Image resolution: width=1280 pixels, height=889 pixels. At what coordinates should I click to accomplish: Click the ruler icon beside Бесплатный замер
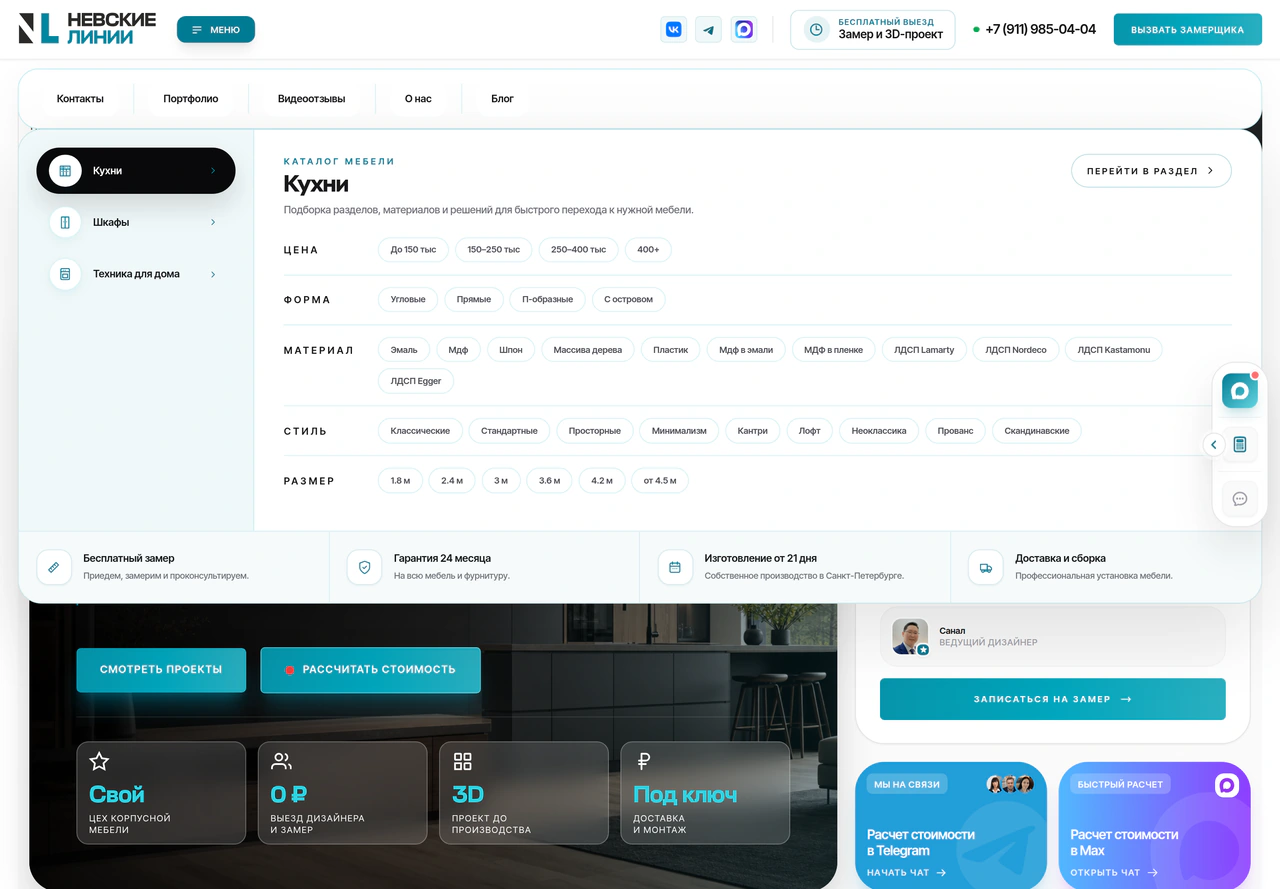pyautogui.click(x=54, y=567)
